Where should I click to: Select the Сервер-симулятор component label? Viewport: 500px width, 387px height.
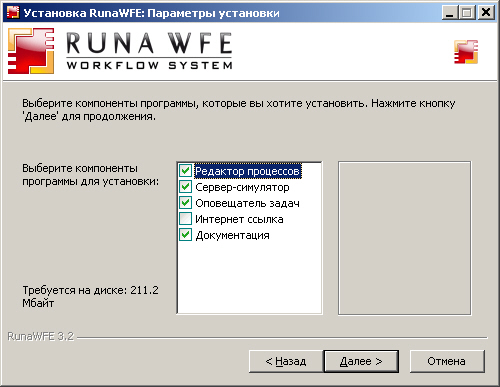[242, 187]
